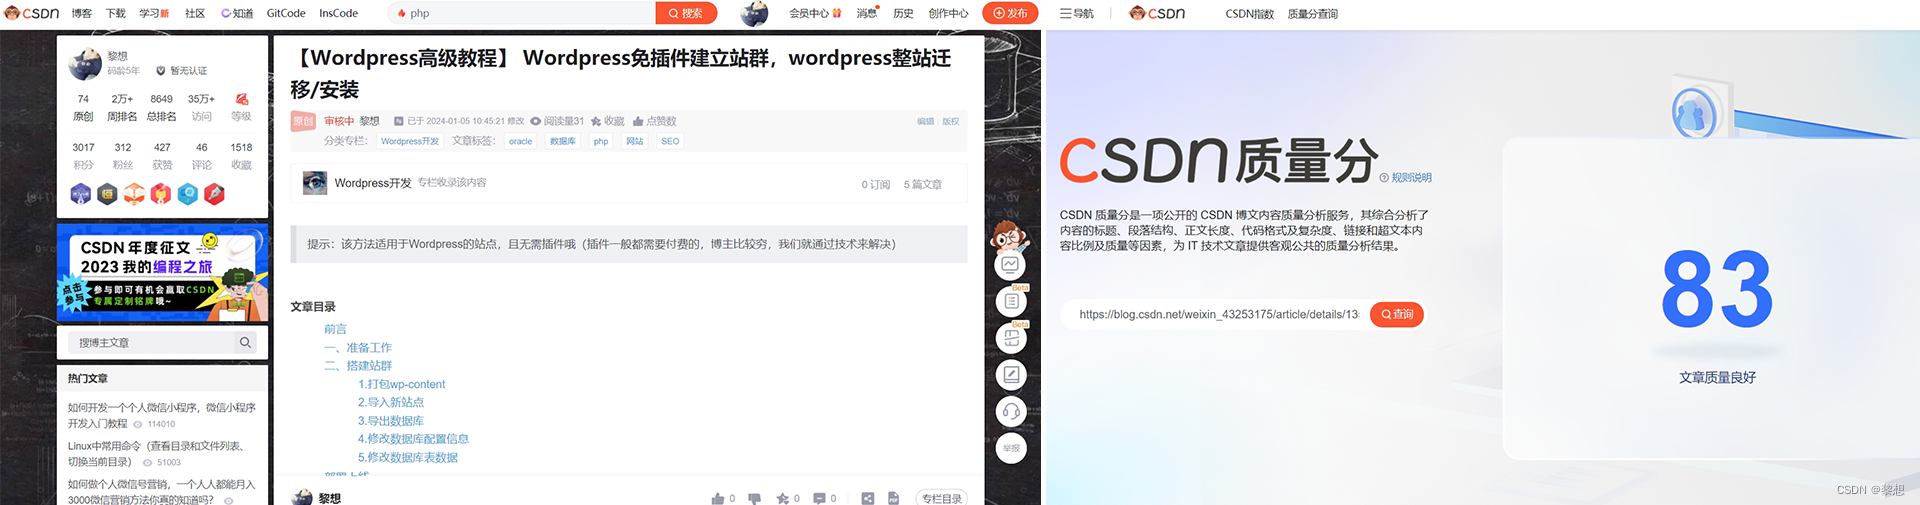Open 历史 history in the top navigation

[x=903, y=13]
